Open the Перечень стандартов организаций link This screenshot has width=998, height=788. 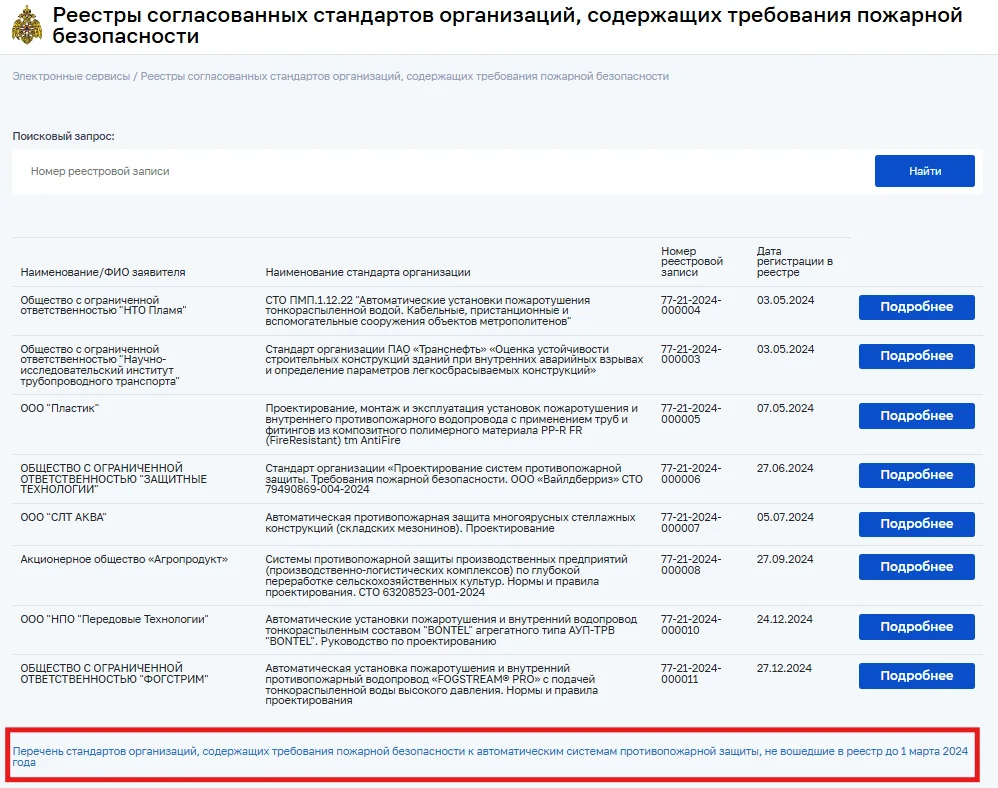490,756
